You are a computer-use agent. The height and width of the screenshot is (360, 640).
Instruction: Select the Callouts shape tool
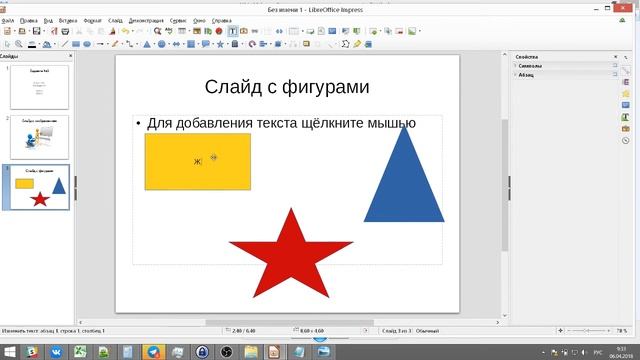tap(206, 44)
